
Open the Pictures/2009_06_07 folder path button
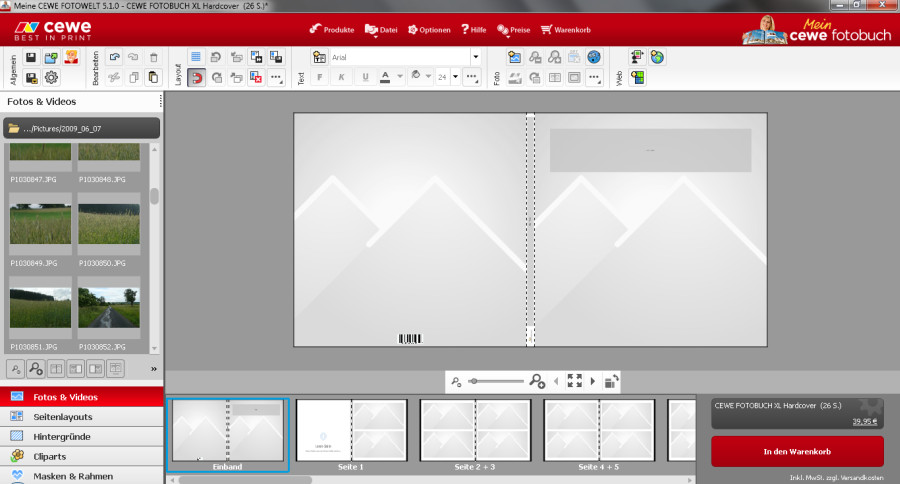82,128
